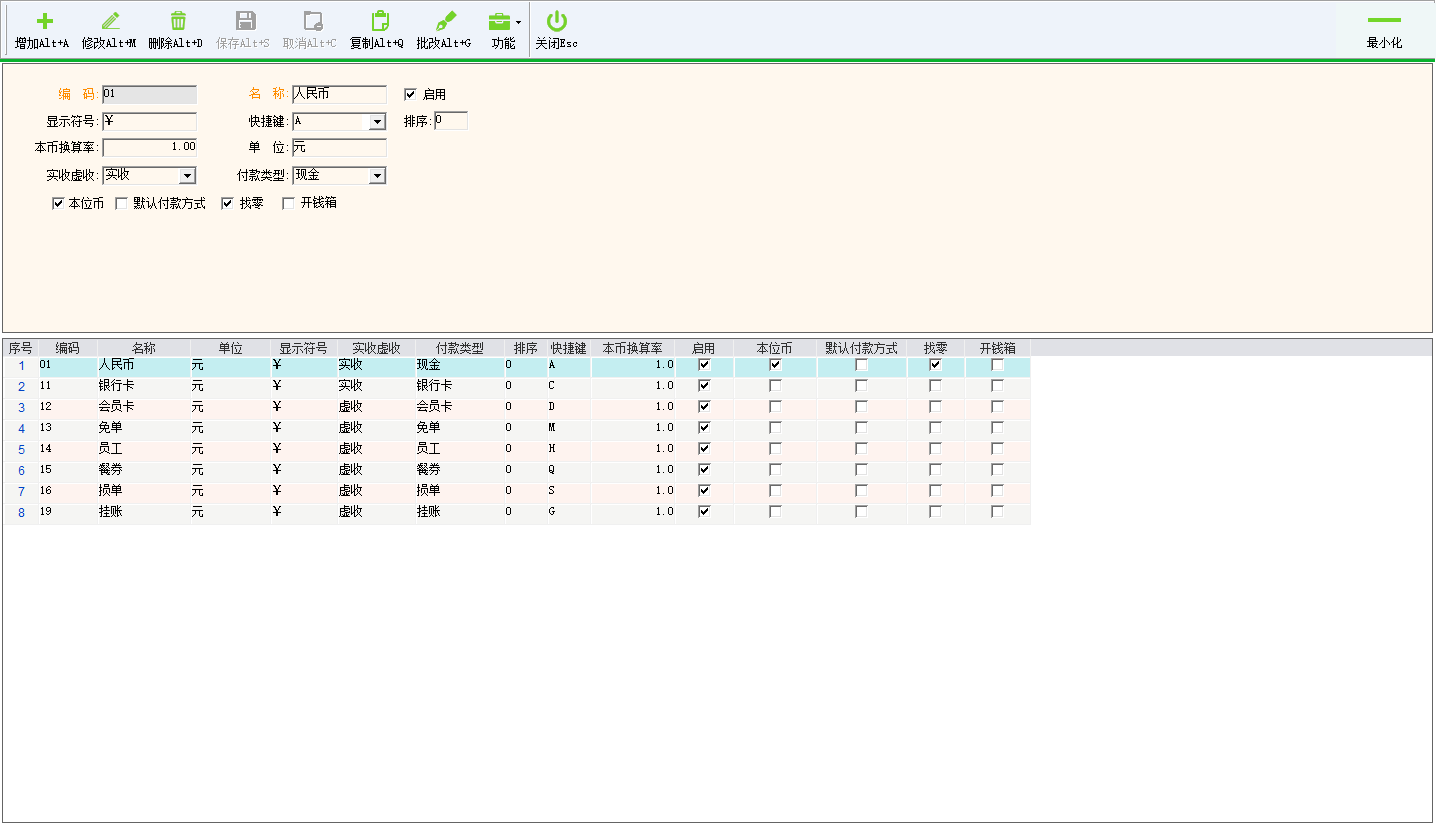Open the 付款类型 dropdown
The height and width of the screenshot is (826, 1436).
(377, 176)
